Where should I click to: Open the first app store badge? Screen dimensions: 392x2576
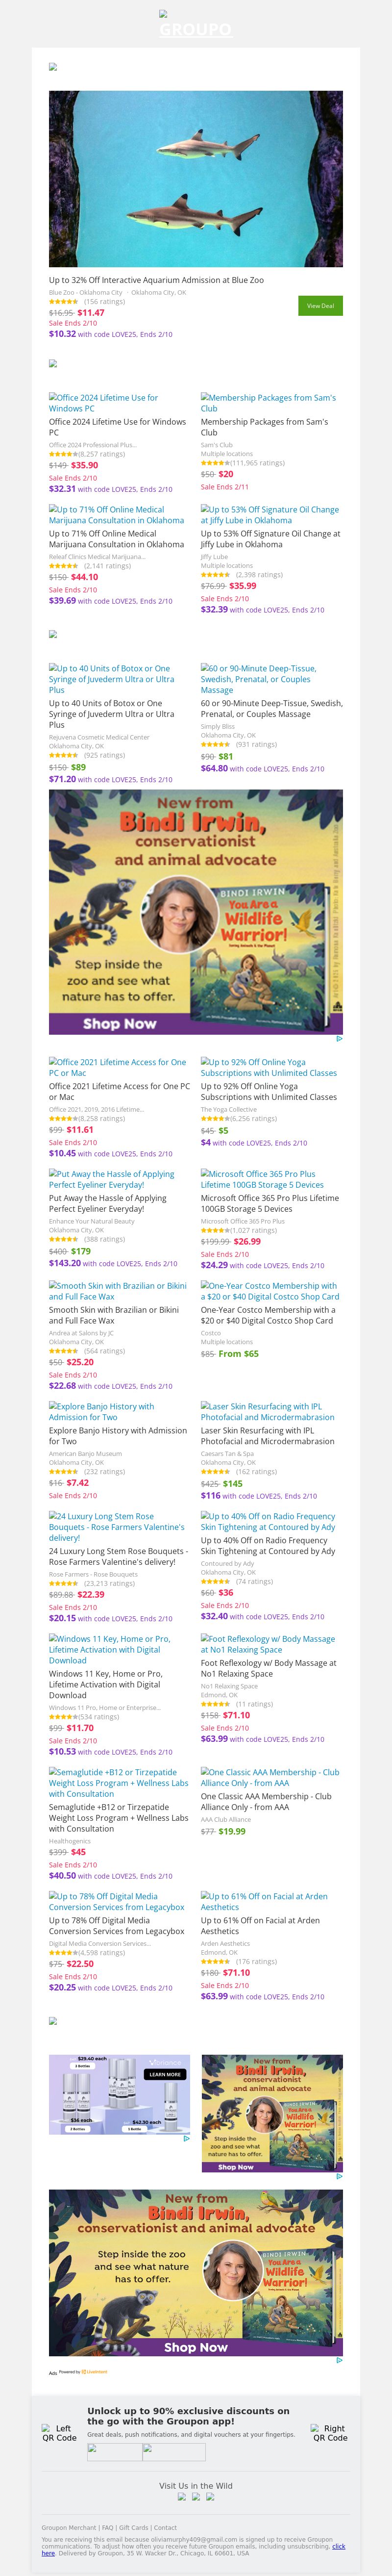pyautogui.click(x=114, y=2451)
